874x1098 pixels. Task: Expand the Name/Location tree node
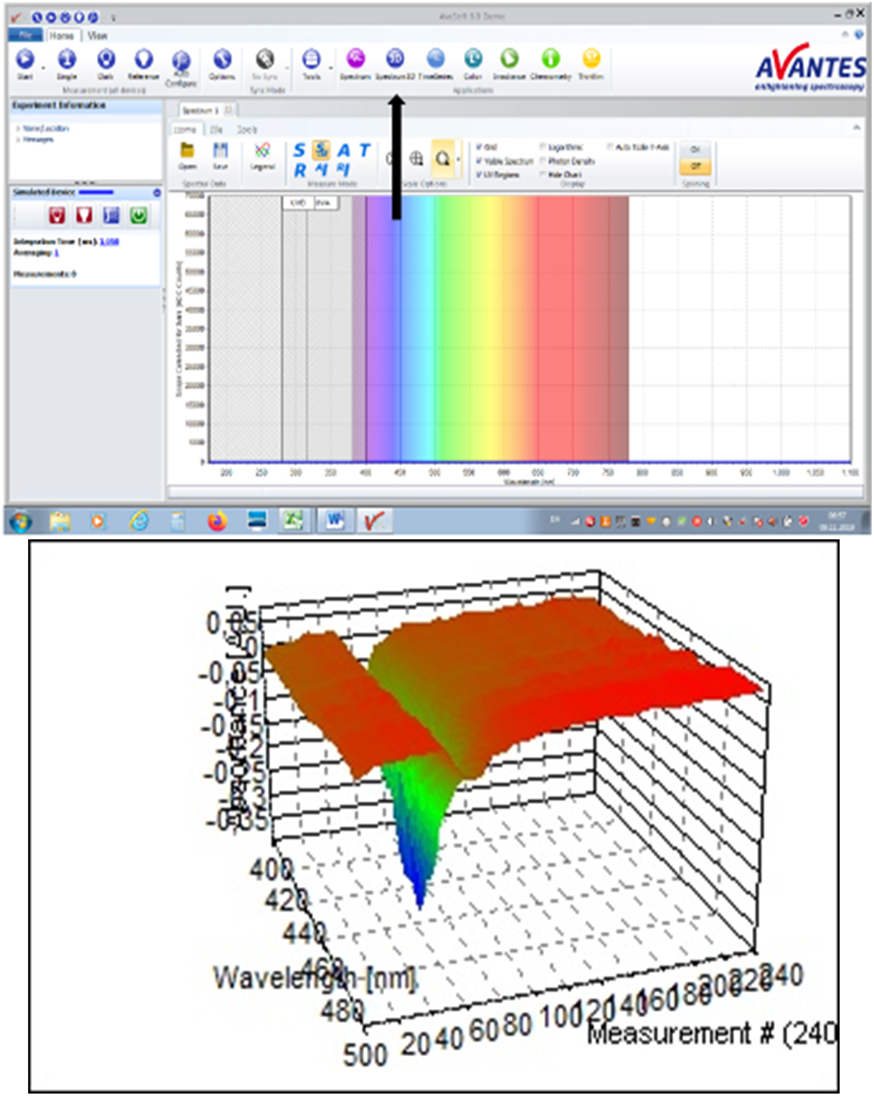(x=18, y=129)
